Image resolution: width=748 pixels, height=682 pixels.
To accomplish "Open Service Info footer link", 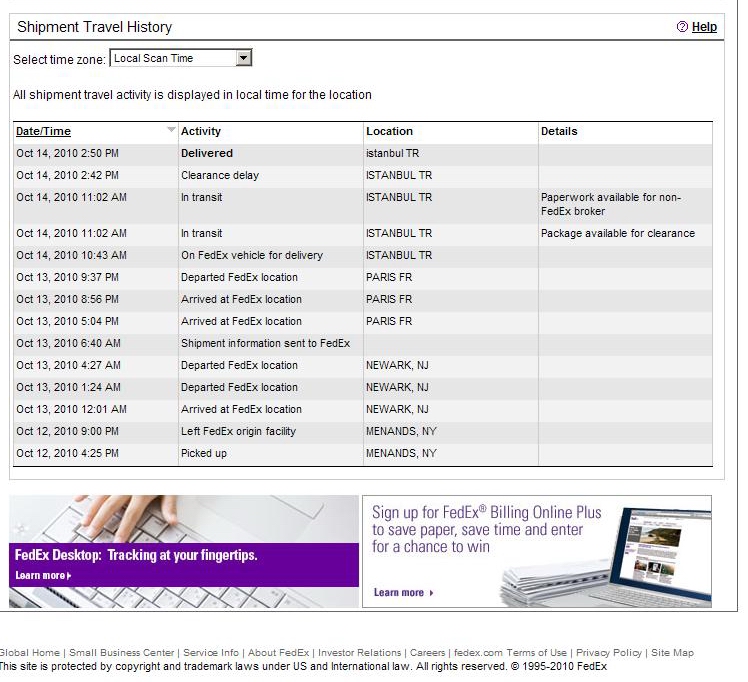I will 211,652.
